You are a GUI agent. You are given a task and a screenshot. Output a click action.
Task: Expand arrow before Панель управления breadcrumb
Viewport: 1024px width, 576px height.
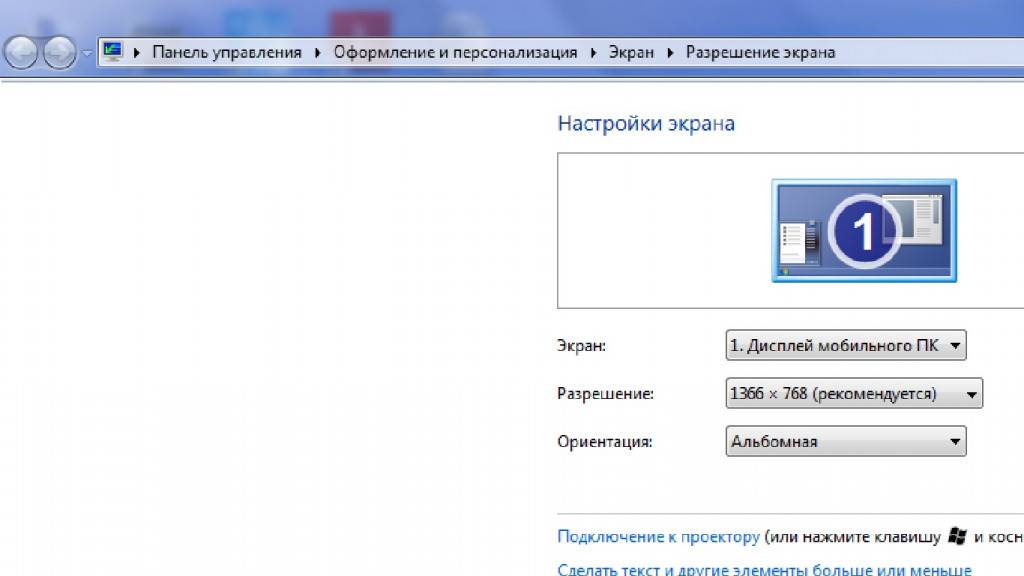click(x=136, y=52)
